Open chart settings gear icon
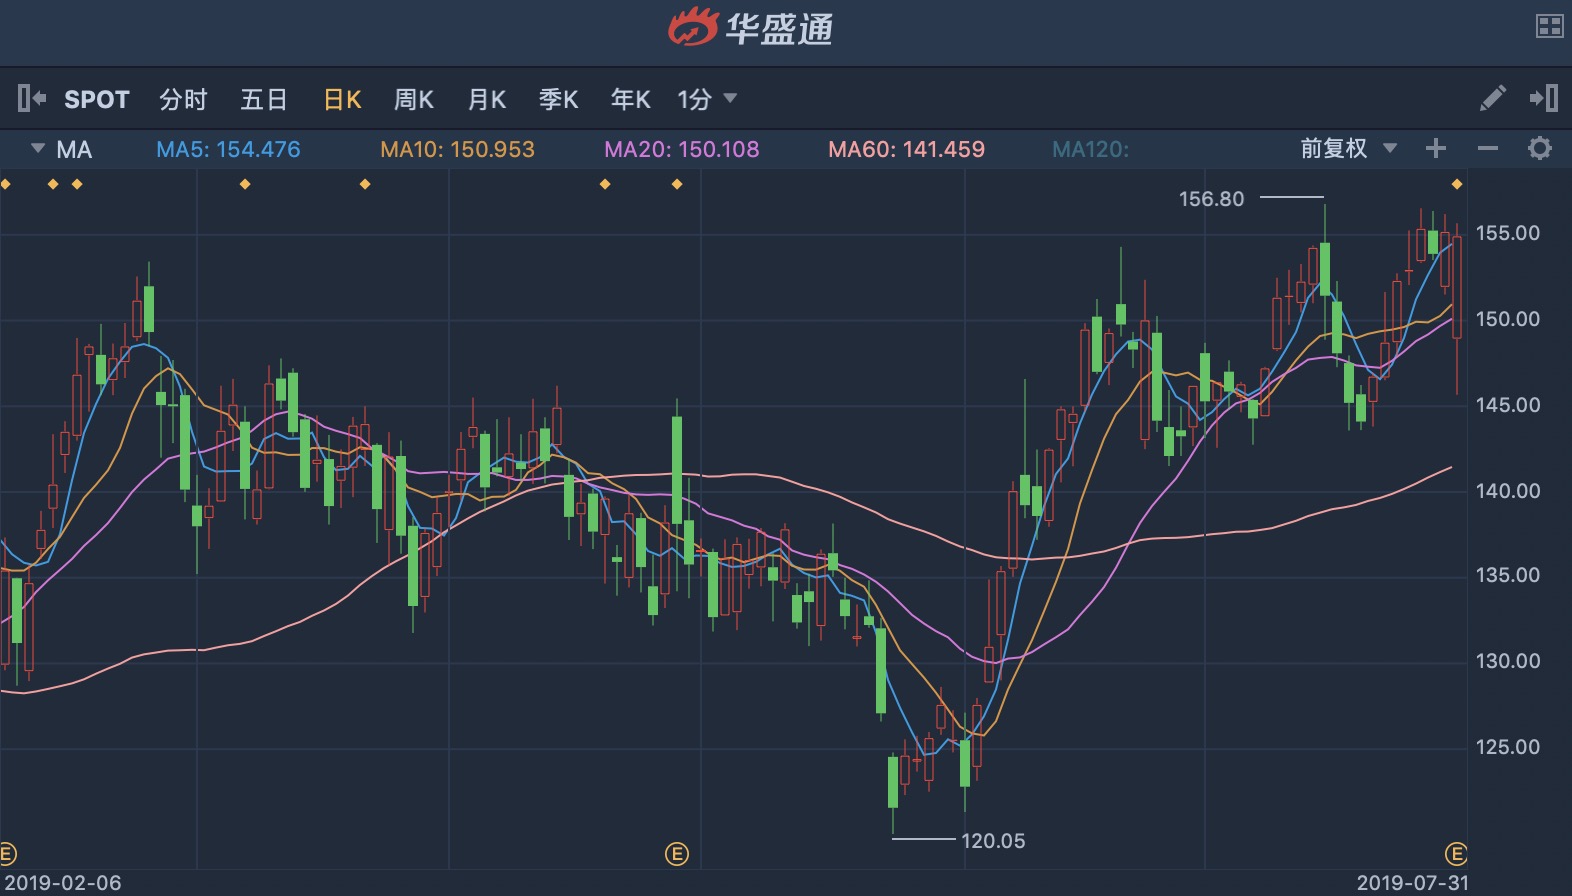The height and width of the screenshot is (896, 1572). (1540, 149)
